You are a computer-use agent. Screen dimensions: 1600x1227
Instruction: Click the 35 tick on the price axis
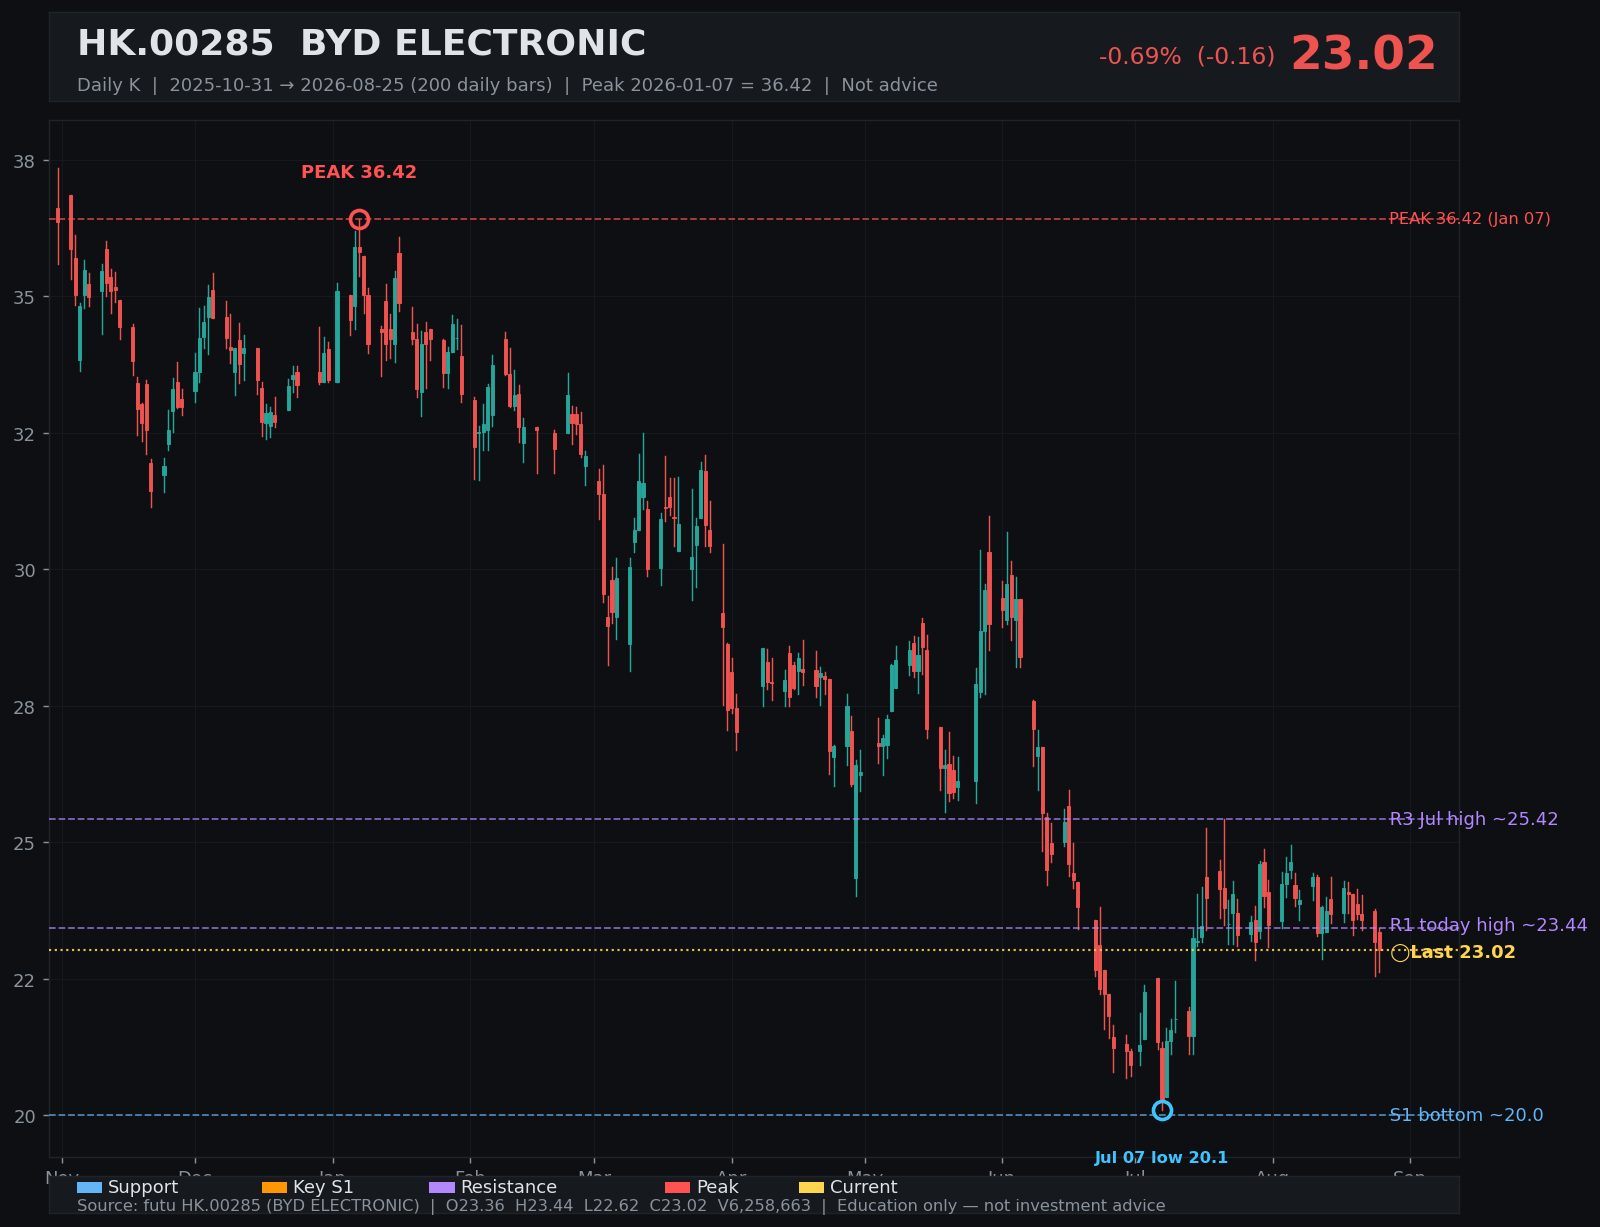coord(26,297)
